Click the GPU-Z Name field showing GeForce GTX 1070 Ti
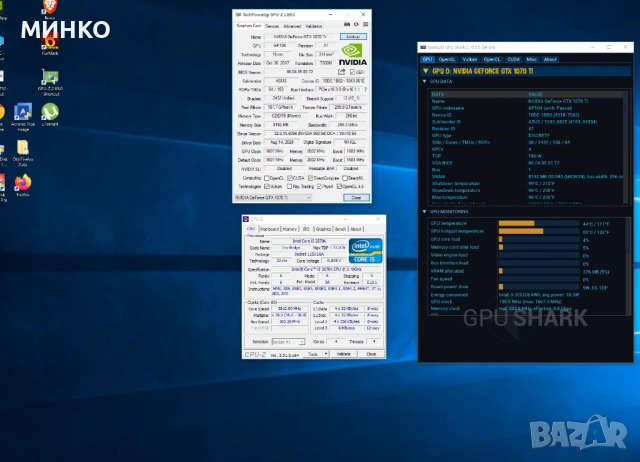640x462 pixels. point(300,37)
